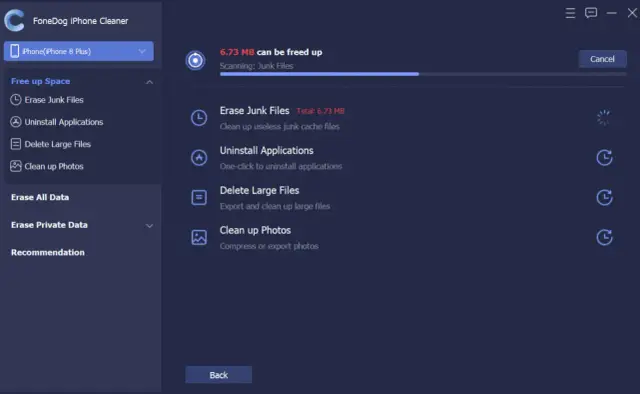Click 'Export and clean up large files' description
This screenshot has height=394, width=640.
pyautogui.click(x=275, y=206)
